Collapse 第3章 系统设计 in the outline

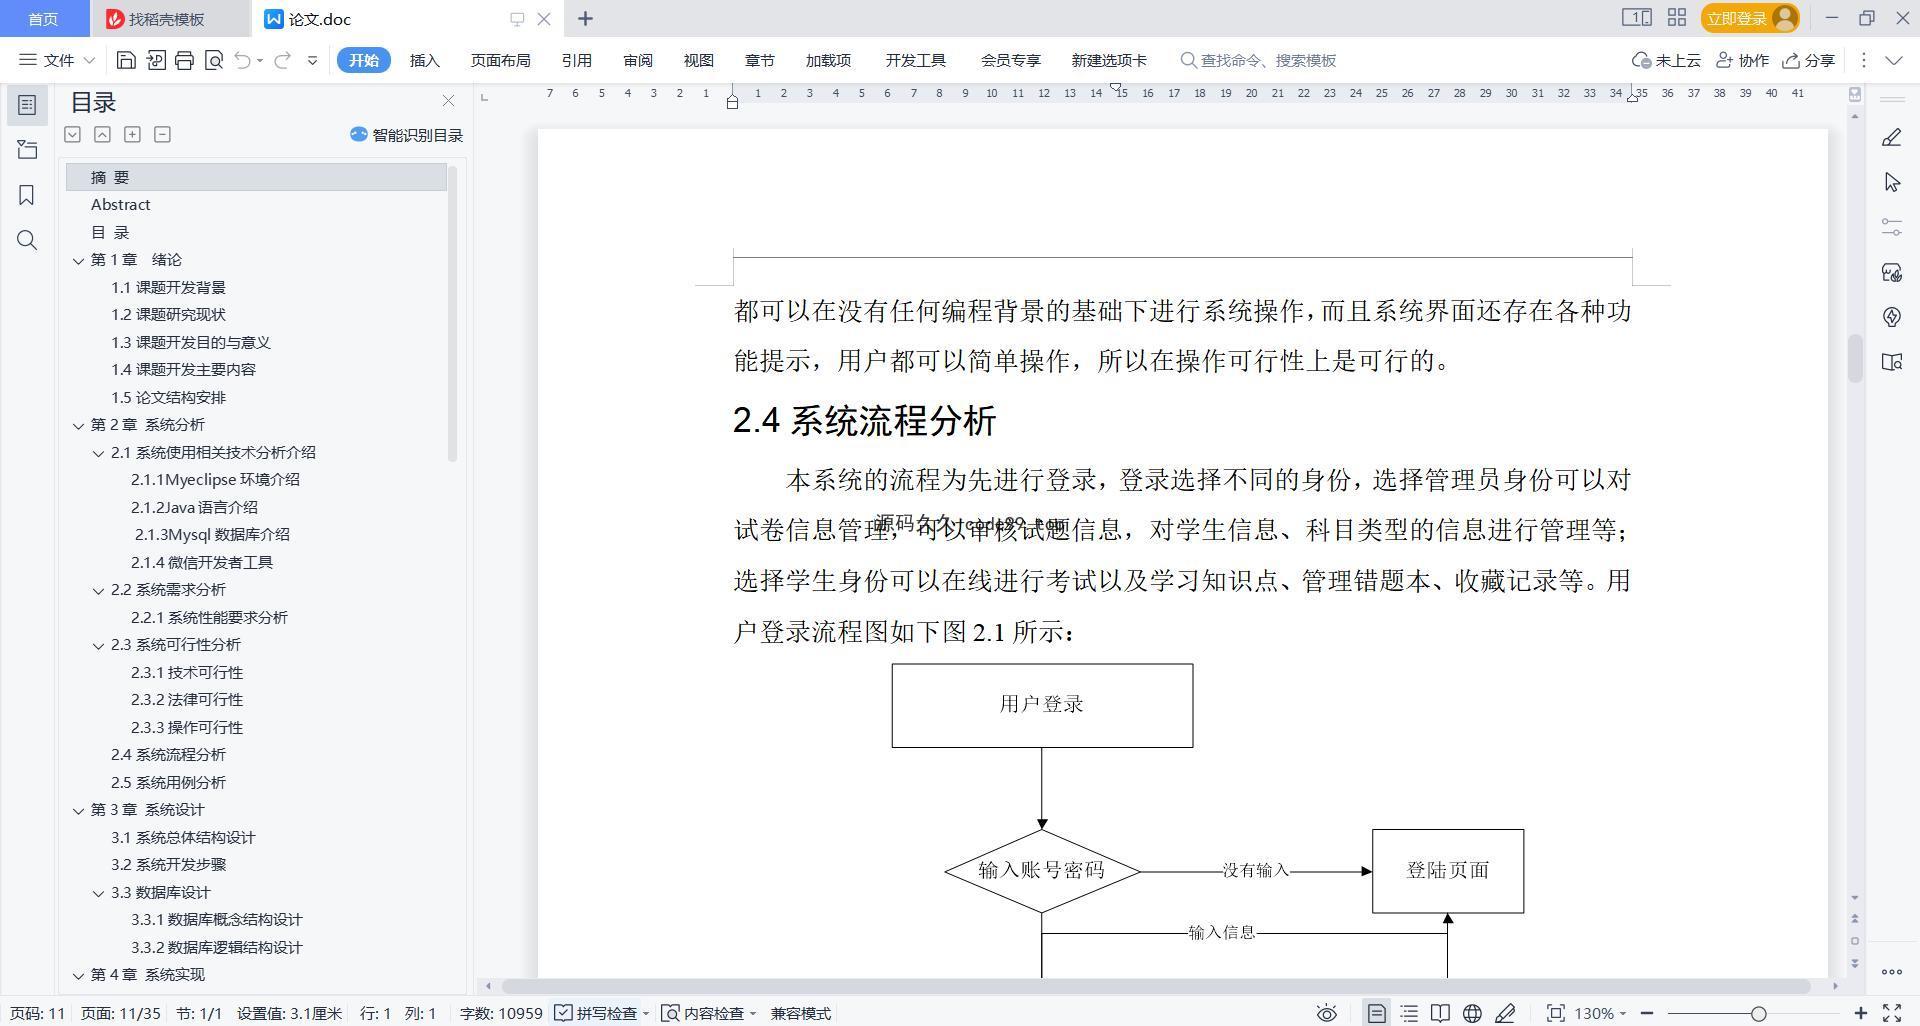pyautogui.click(x=78, y=810)
